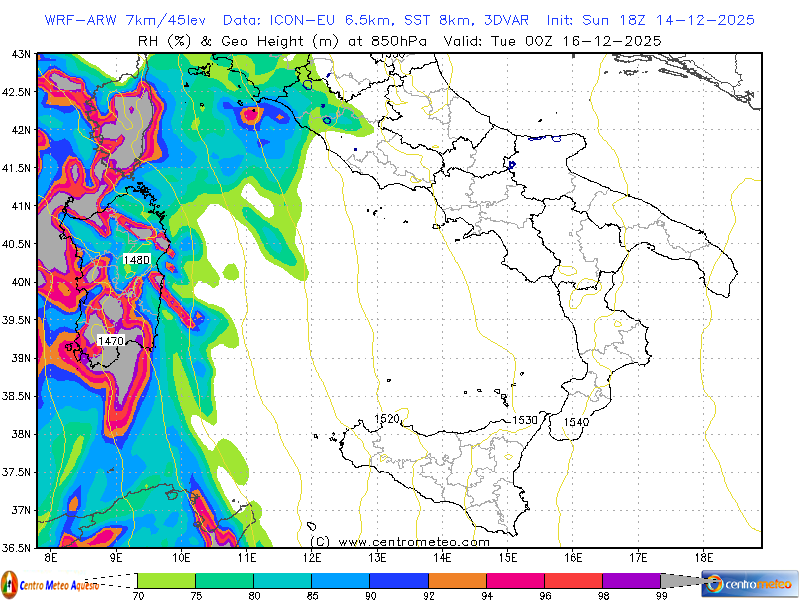Image resolution: width=800 pixels, height=600 pixels.
Task: Click the 40N latitude axis label
Action: (19, 281)
